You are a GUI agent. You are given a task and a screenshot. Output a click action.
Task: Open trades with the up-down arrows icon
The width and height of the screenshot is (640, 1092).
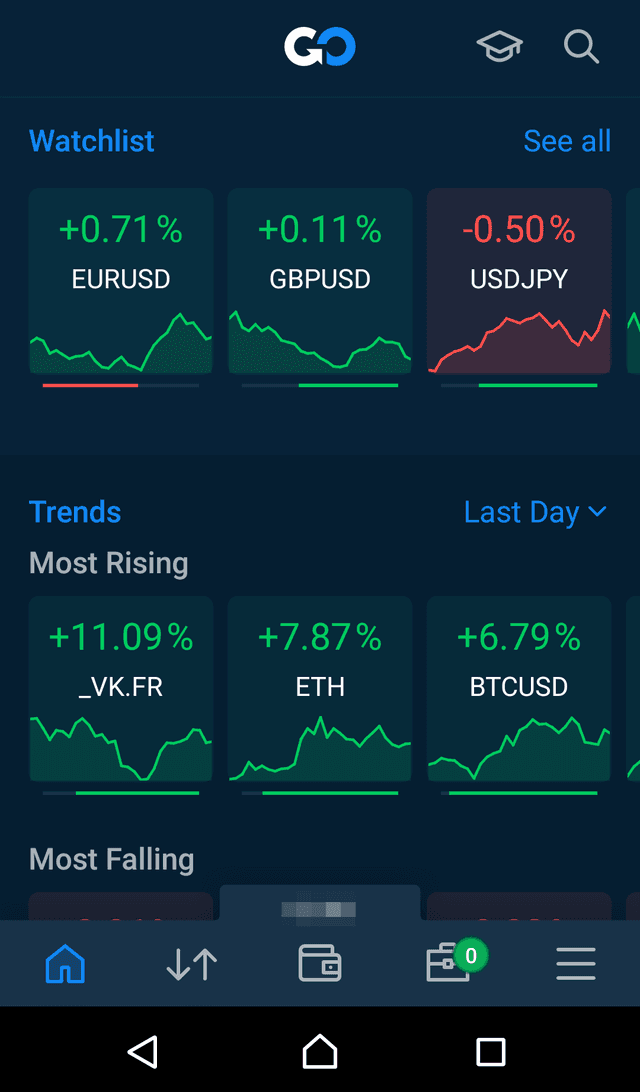[191, 963]
